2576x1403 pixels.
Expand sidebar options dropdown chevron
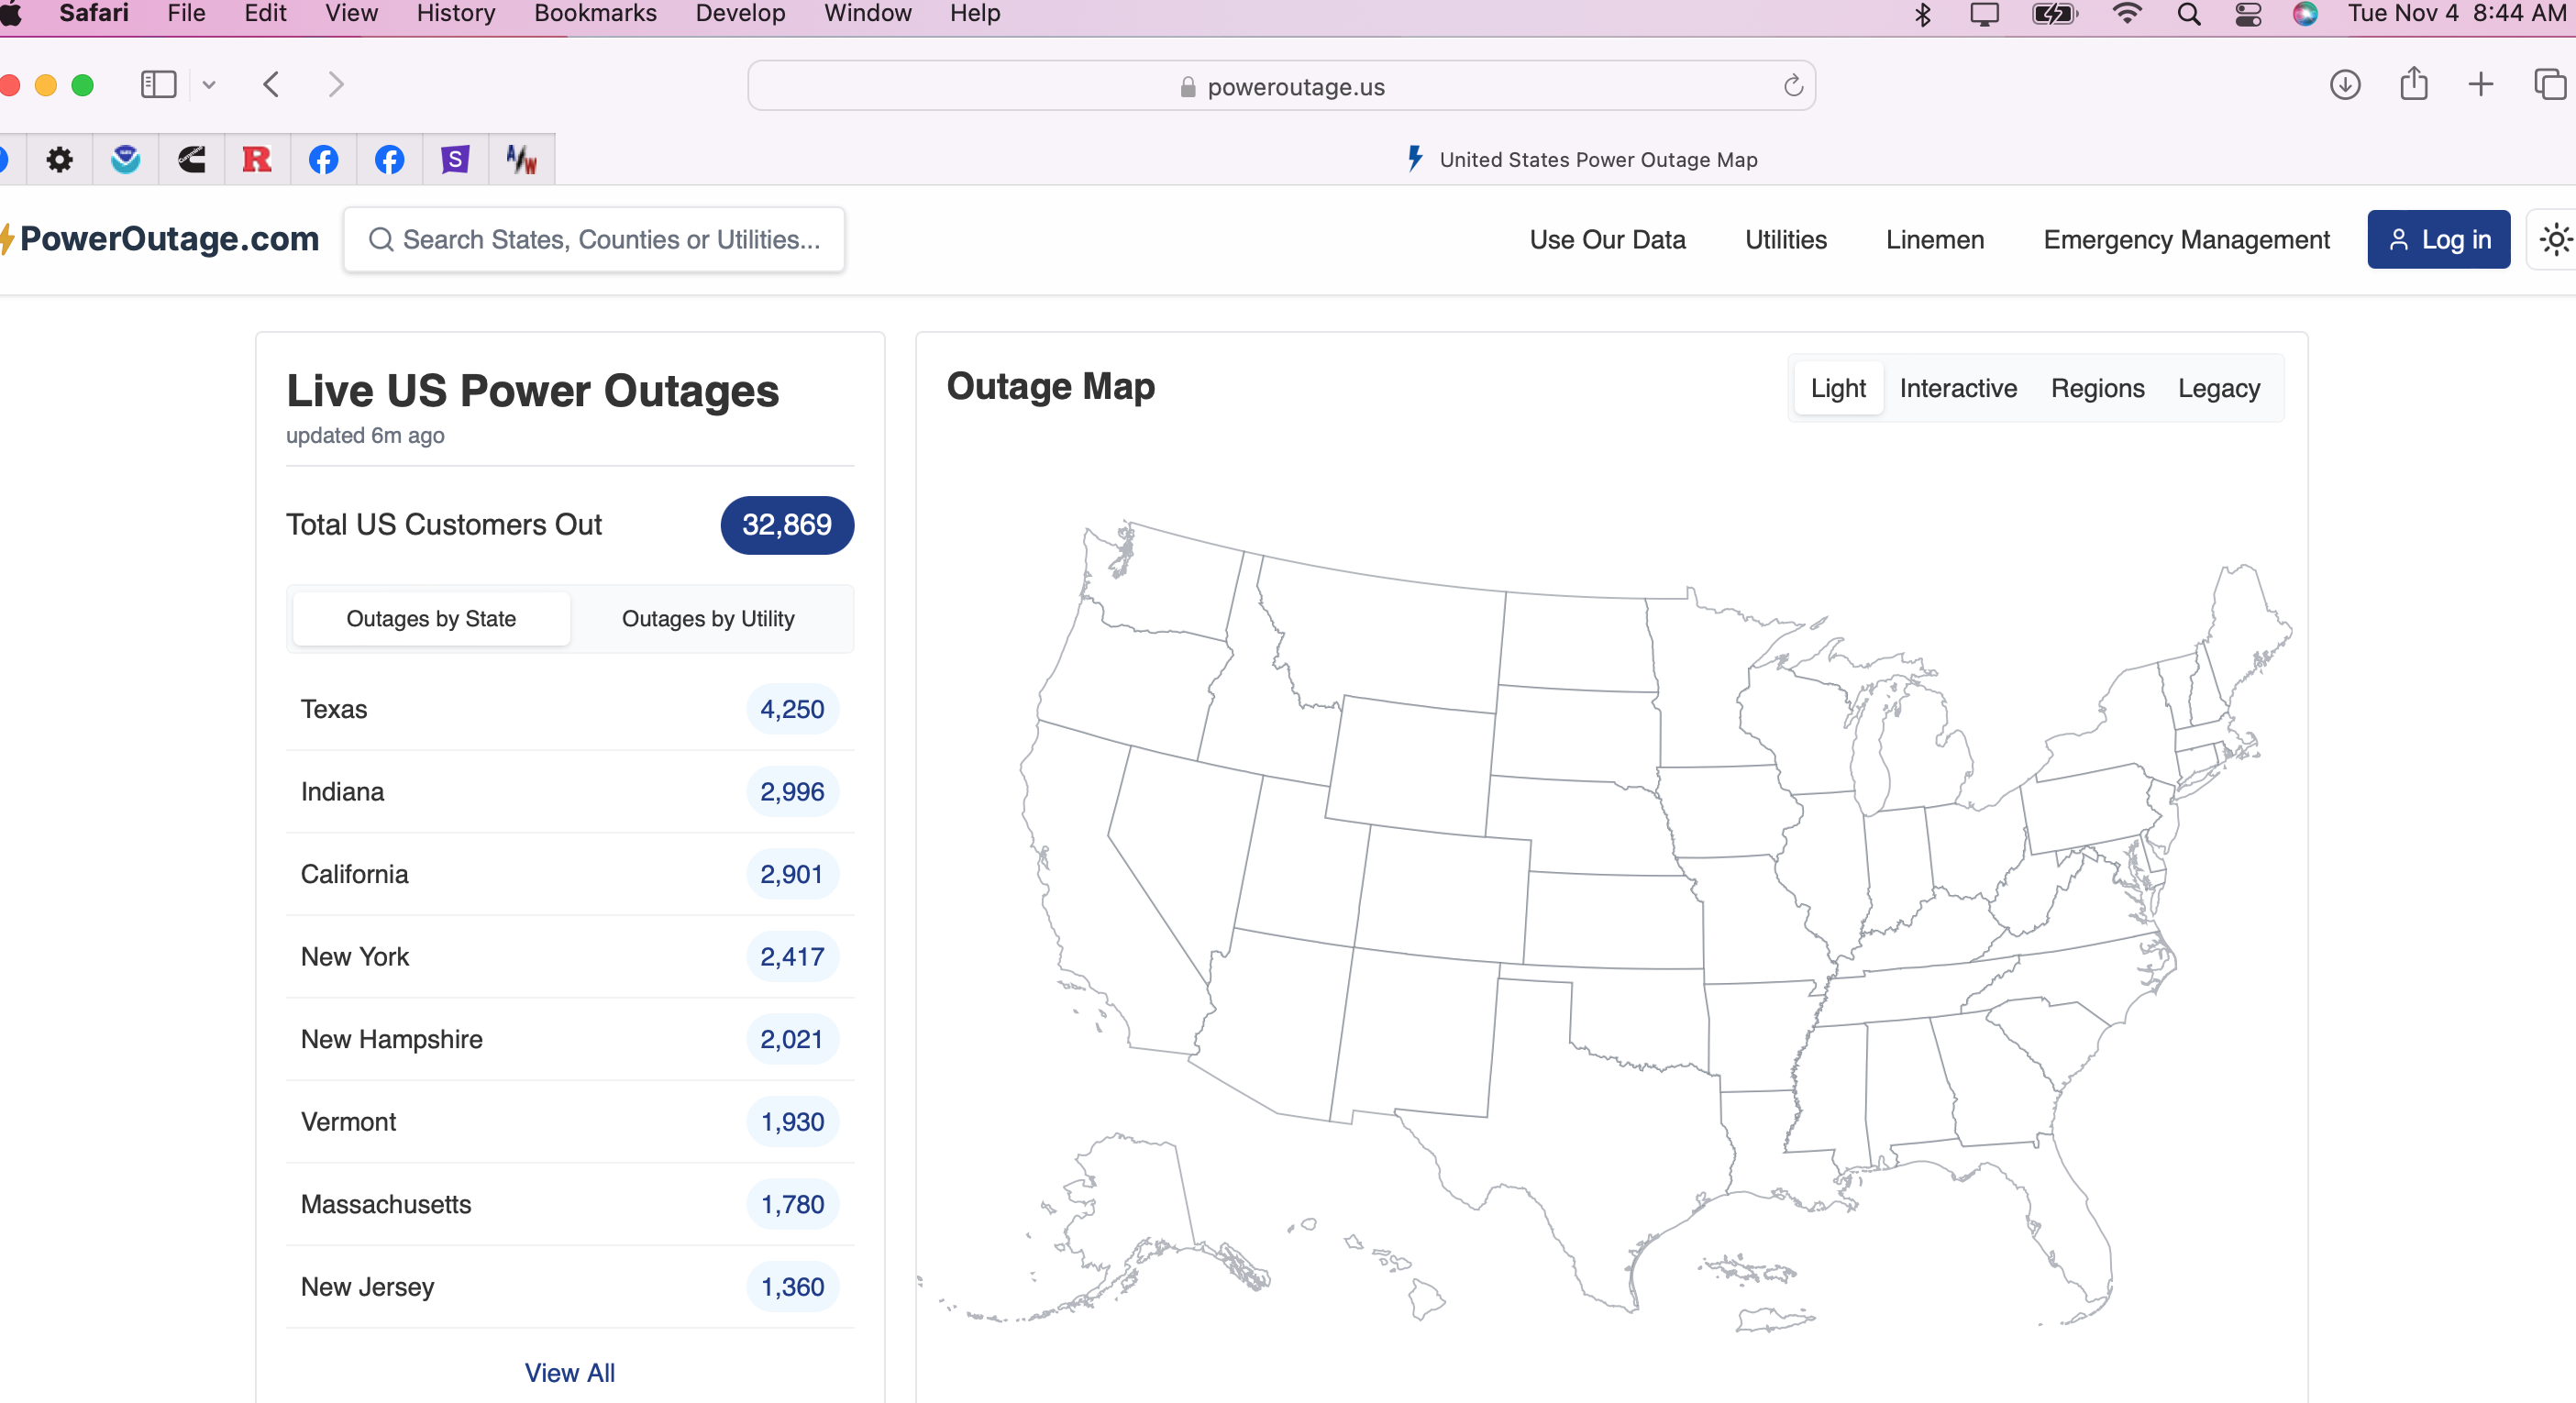tap(209, 85)
